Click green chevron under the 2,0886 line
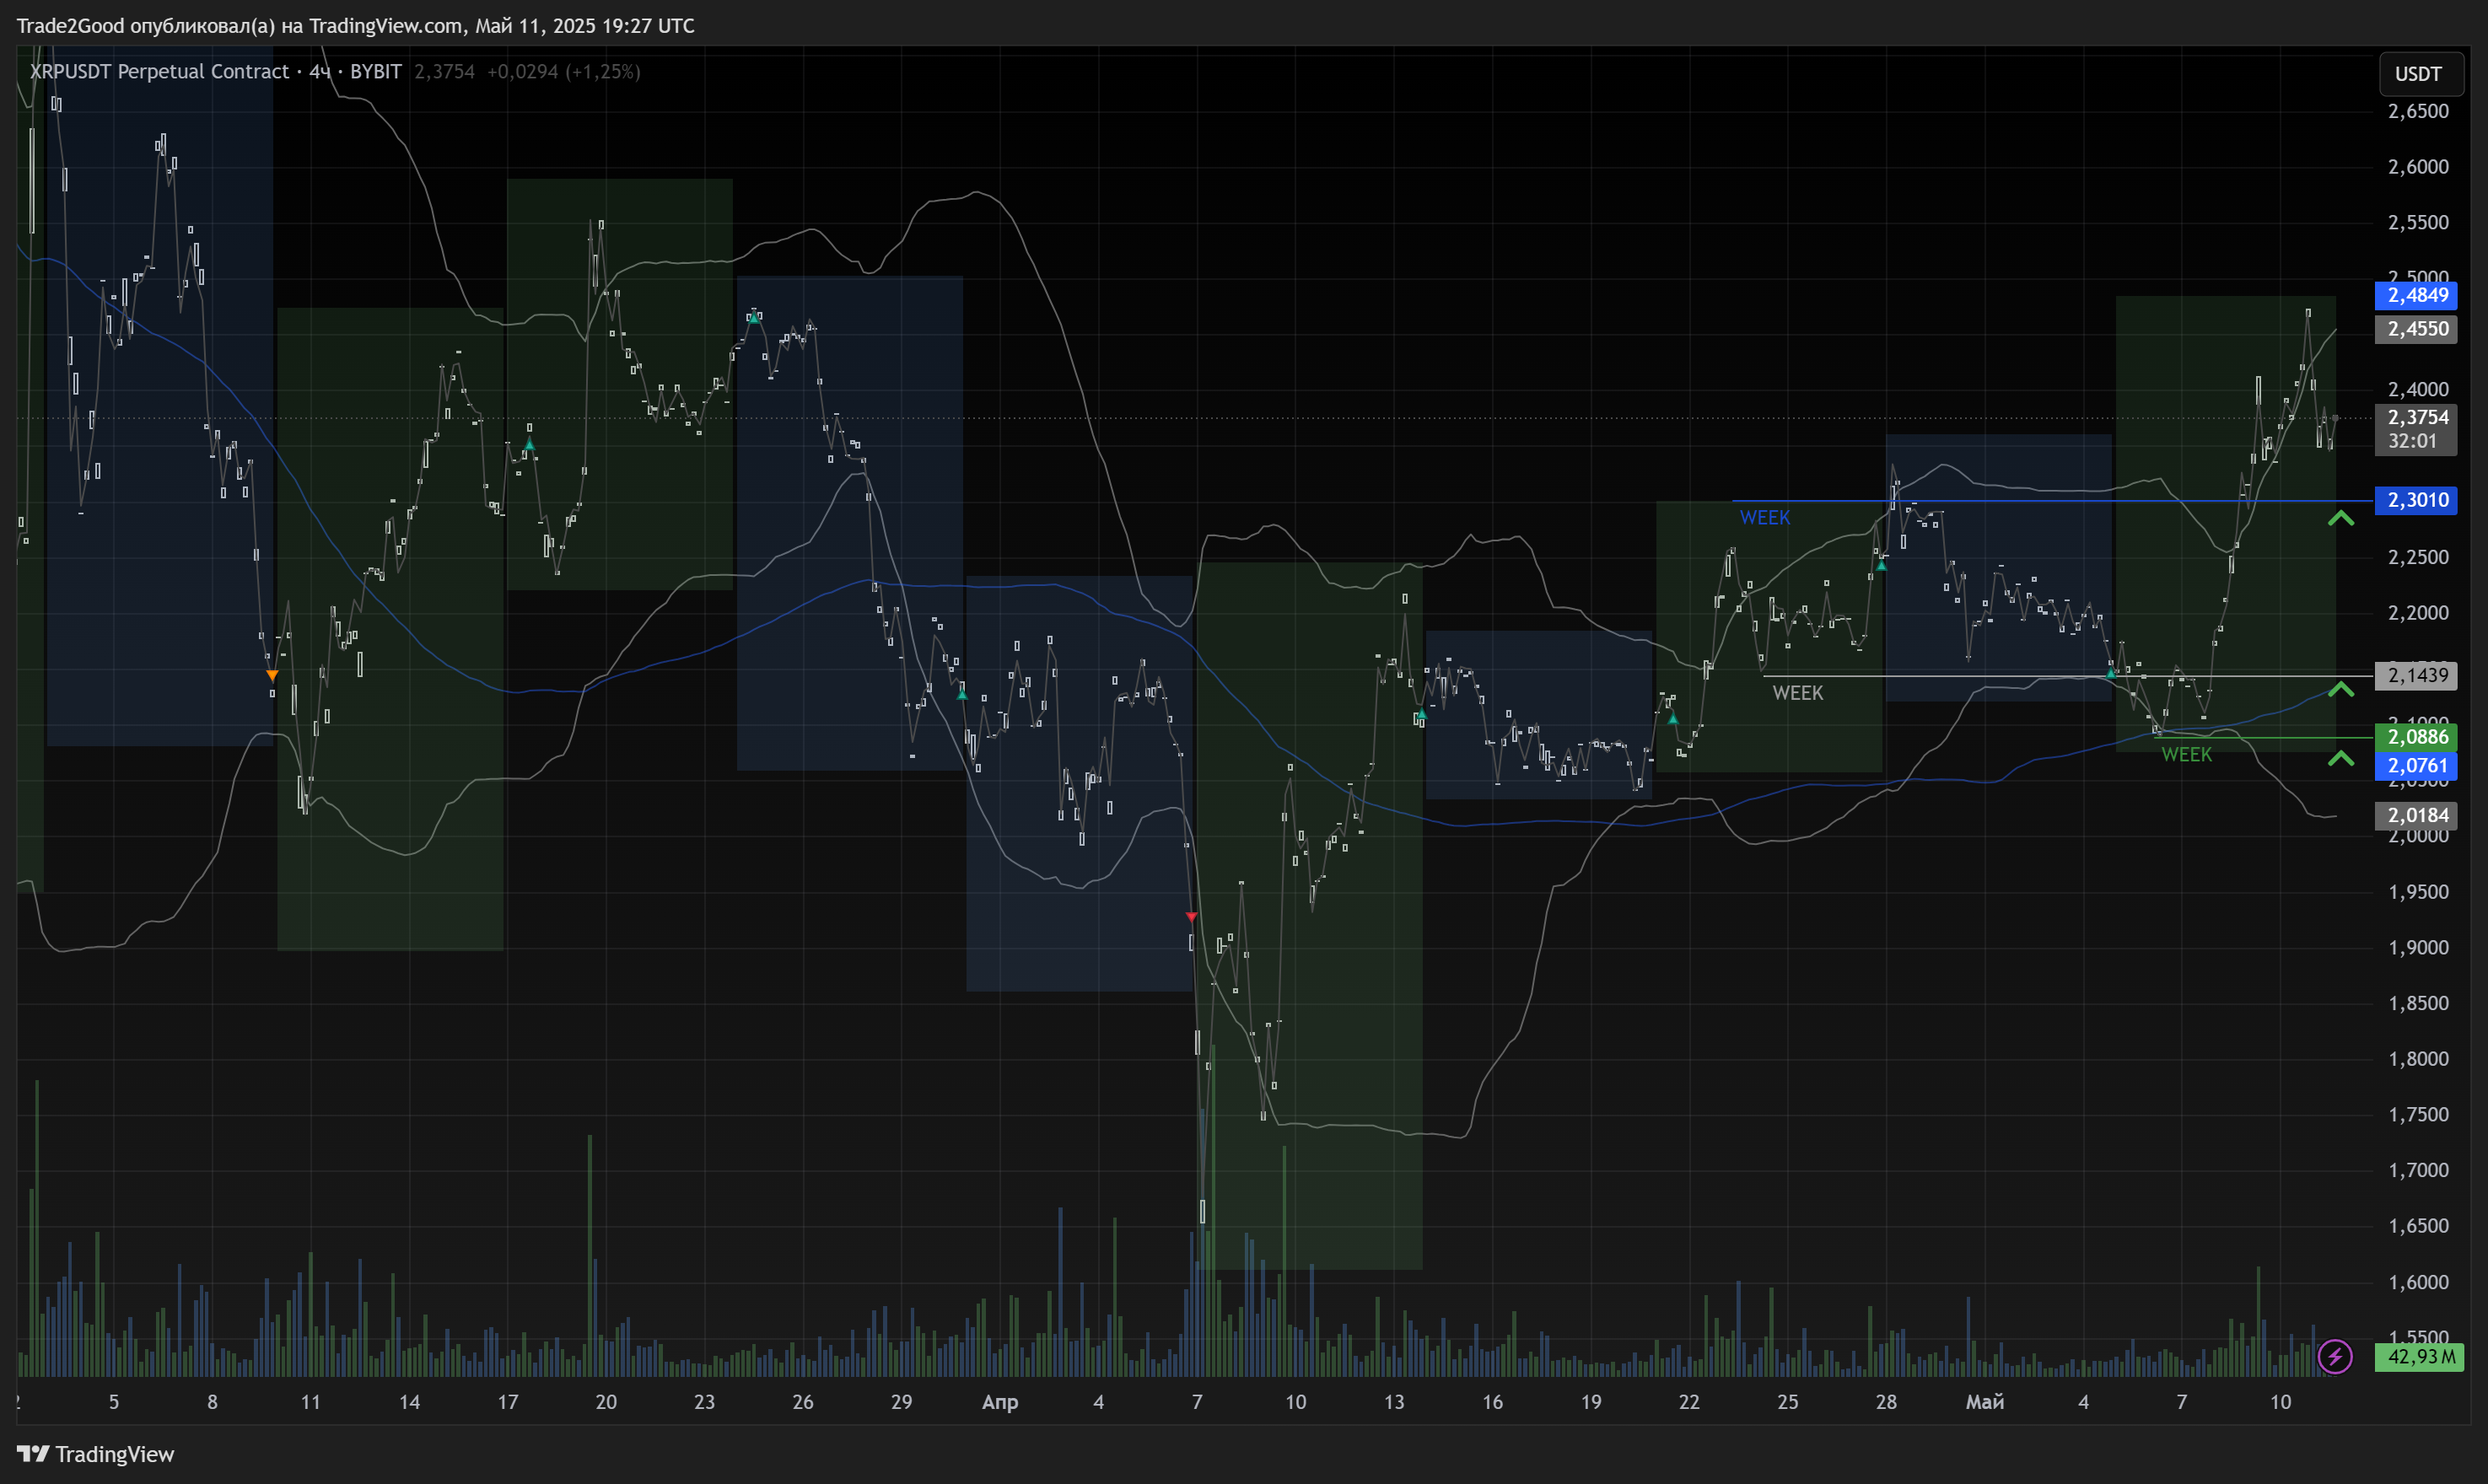 [x=2340, y=759]
